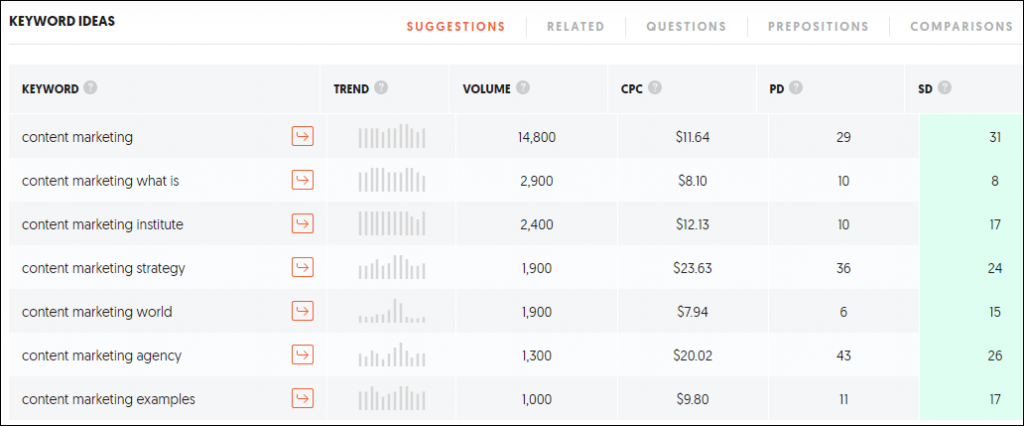This screenshot has height=426, width=1024.
Task: Click help icon next to TREND header
Action: [381, 89]
